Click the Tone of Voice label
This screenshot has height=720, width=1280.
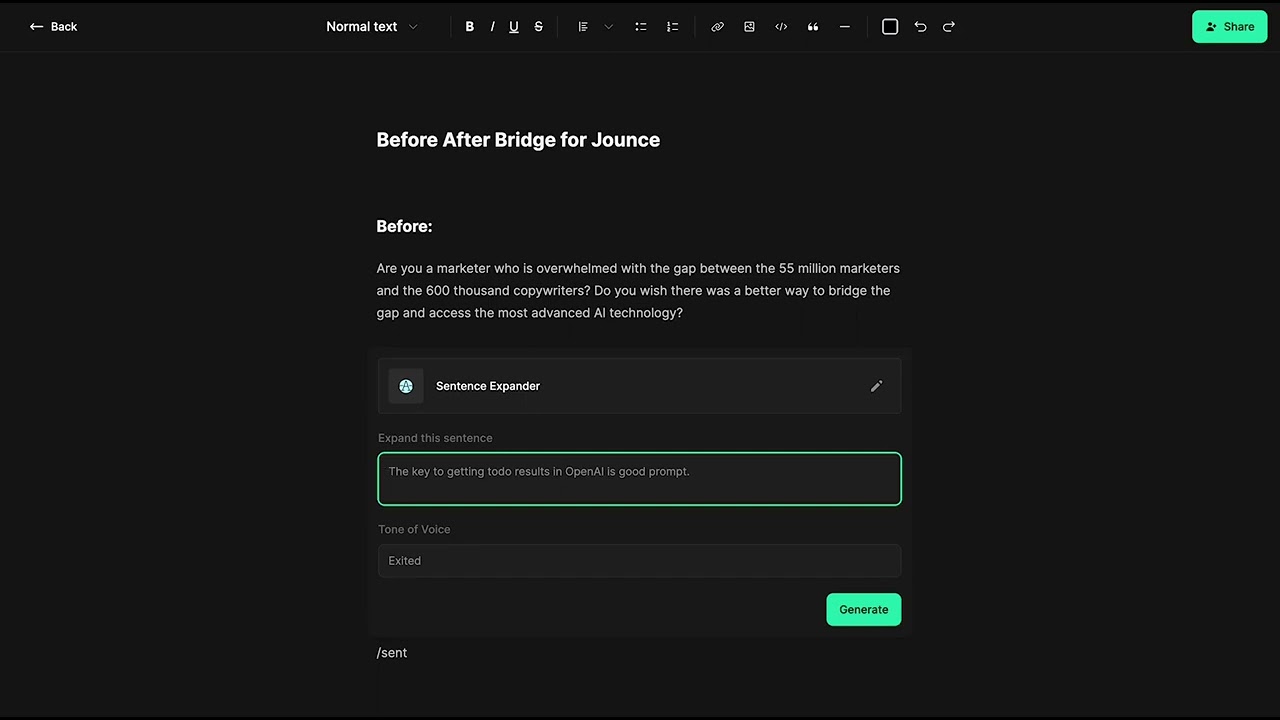coord(414,529)
